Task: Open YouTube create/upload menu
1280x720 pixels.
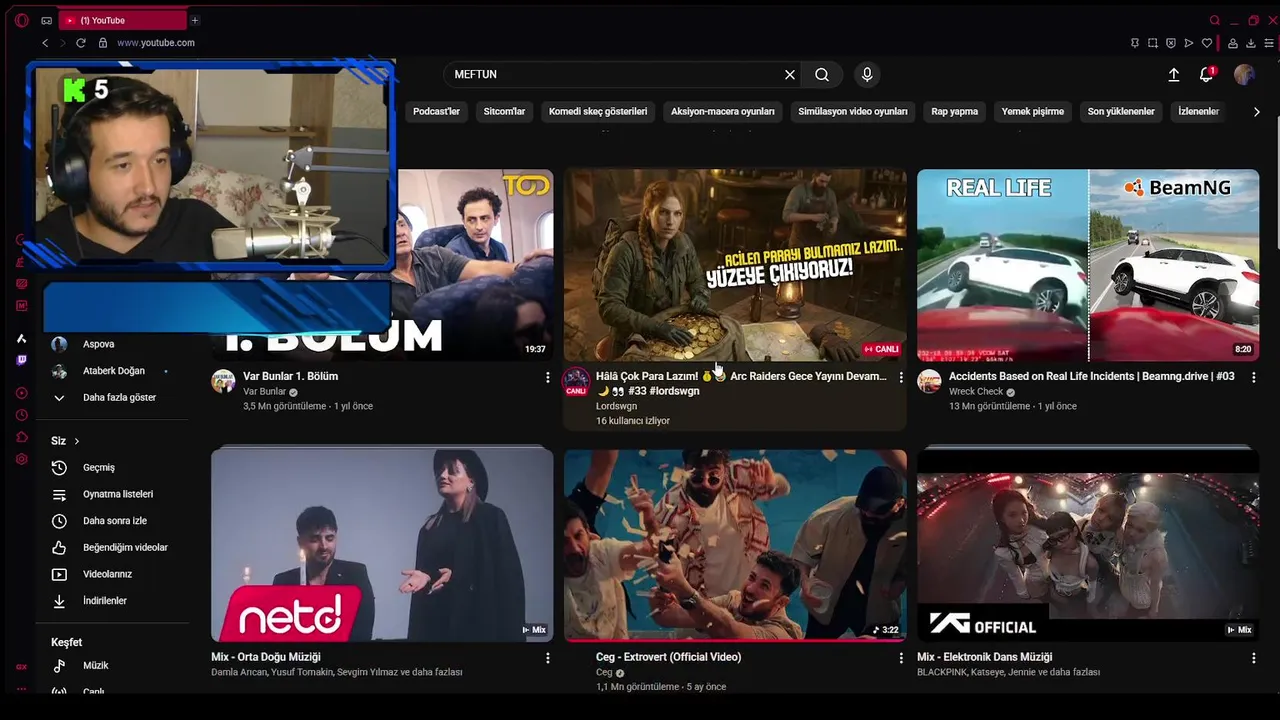Action: (1174, 74)
